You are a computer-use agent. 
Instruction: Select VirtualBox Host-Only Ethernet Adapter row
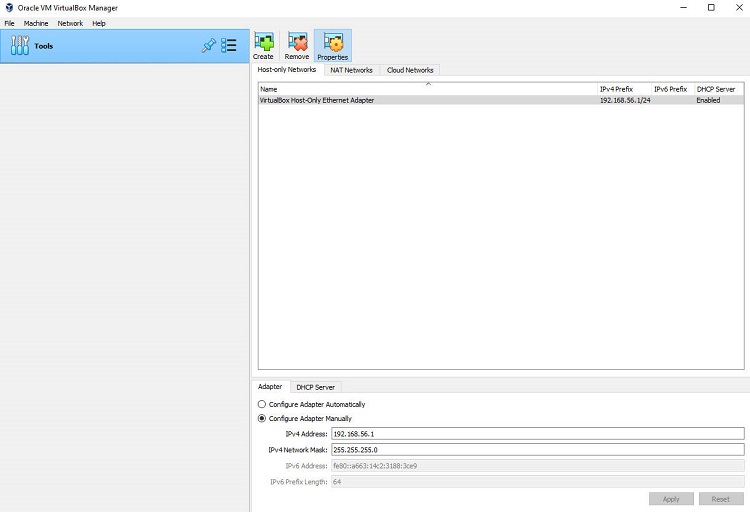[501, 100]
